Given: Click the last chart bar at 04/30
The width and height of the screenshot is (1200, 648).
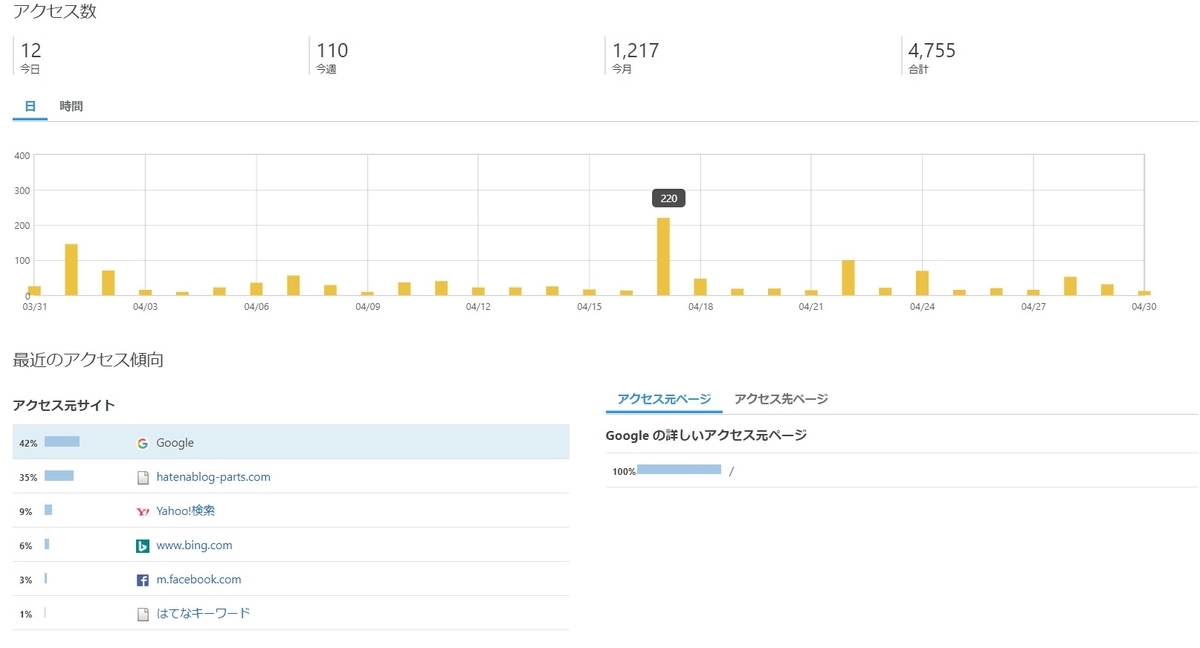Looking at the screenshot, I should pos(1144,293).
